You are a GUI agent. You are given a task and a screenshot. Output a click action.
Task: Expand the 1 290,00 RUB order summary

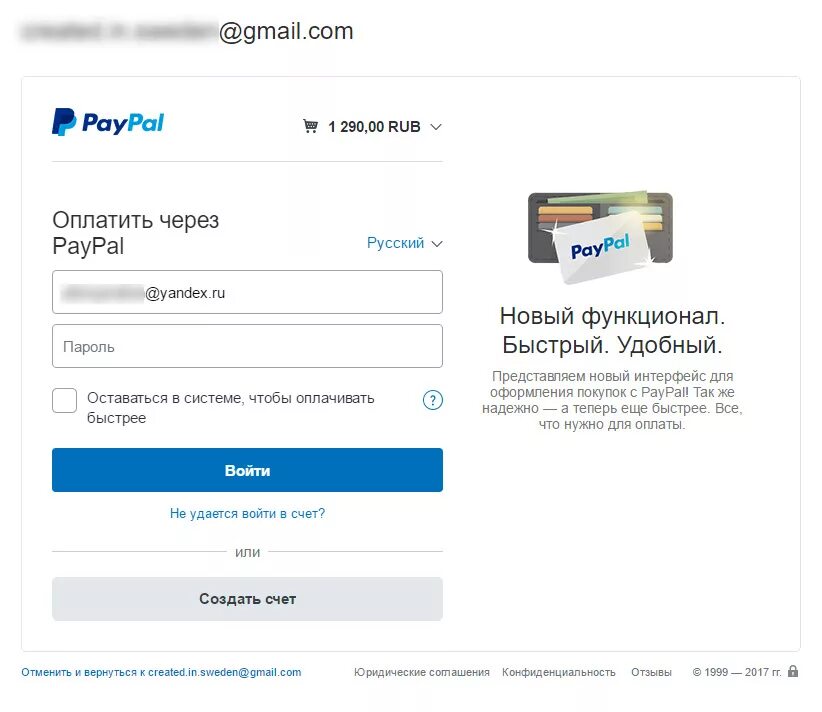372,127
